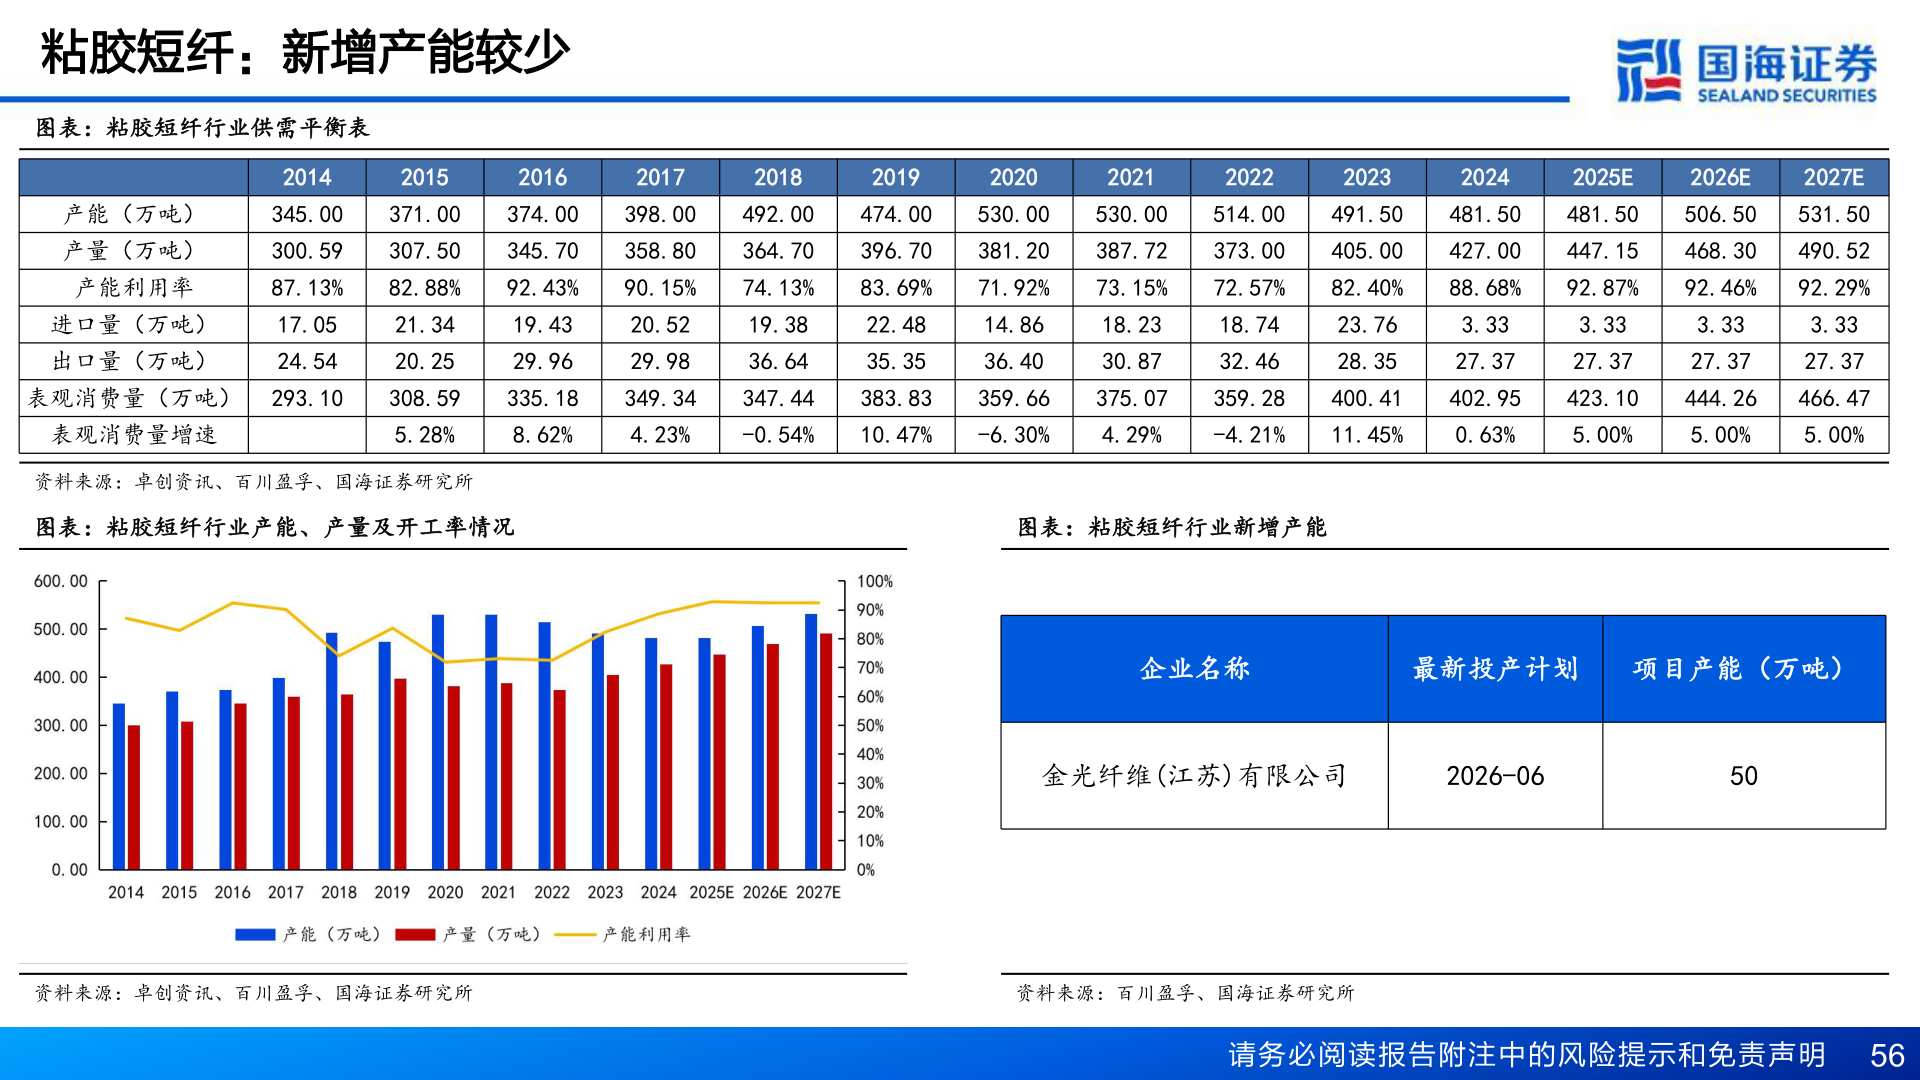This screenshot has height=1080, width=1920.
Task: Click the Sealand Securities logo
Action: (x=1746, y=70)
